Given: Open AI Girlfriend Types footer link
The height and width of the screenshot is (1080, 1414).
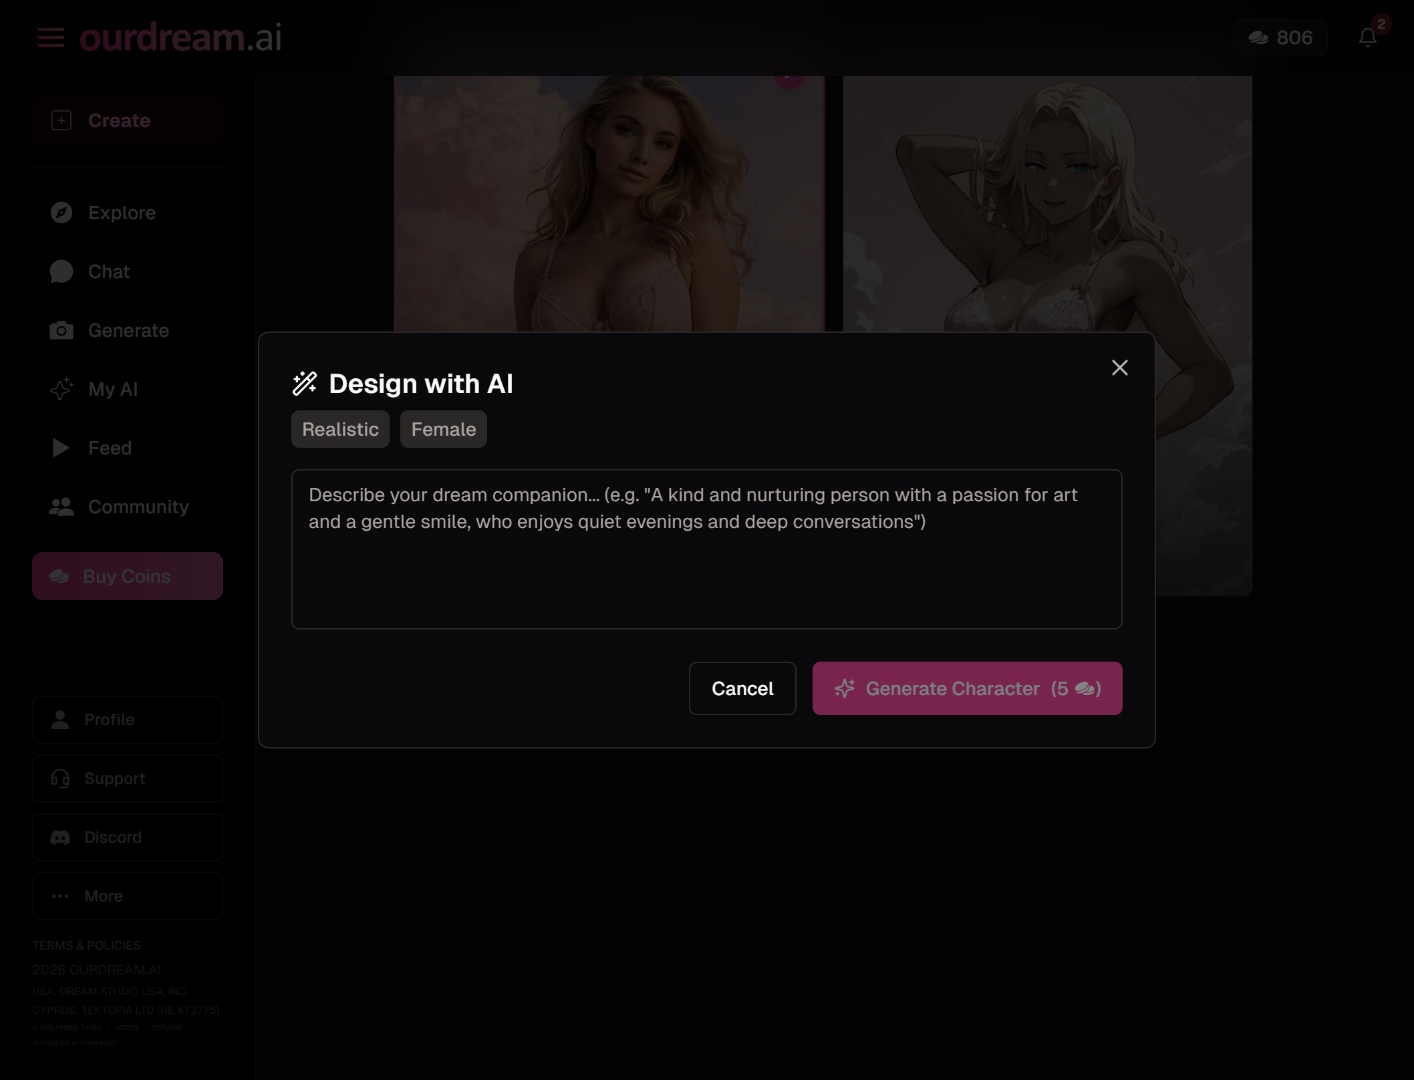Looking at the screenshot, I should tap(67, 1027).
